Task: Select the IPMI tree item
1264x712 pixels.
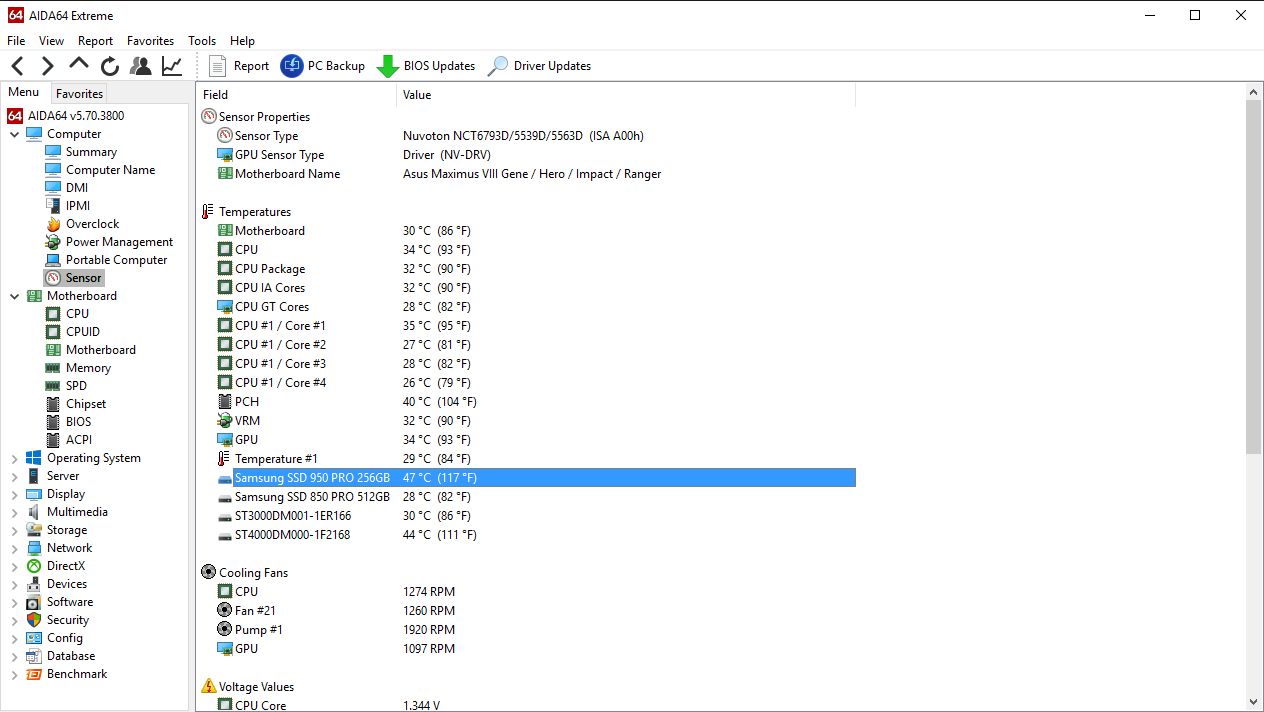Action: [78, 206]
